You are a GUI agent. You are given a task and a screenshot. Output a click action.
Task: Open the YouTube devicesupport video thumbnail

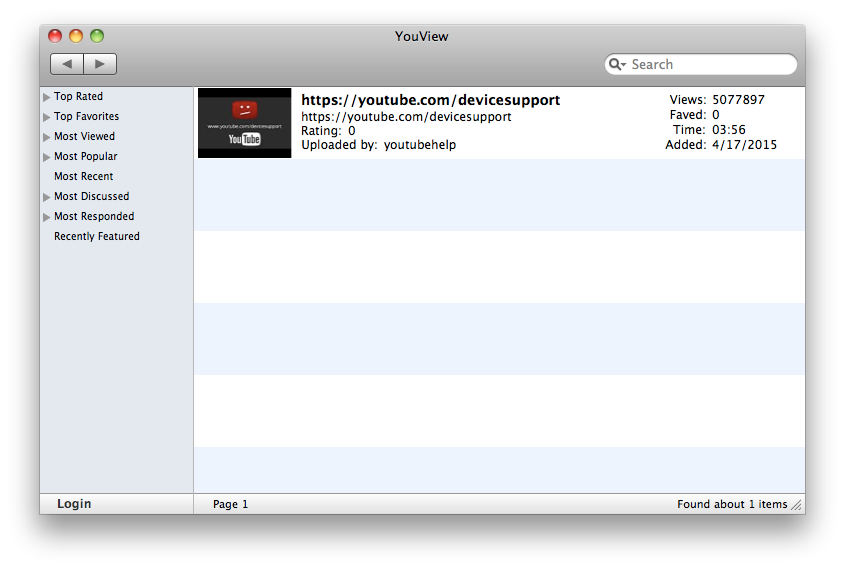click(245, 123)
